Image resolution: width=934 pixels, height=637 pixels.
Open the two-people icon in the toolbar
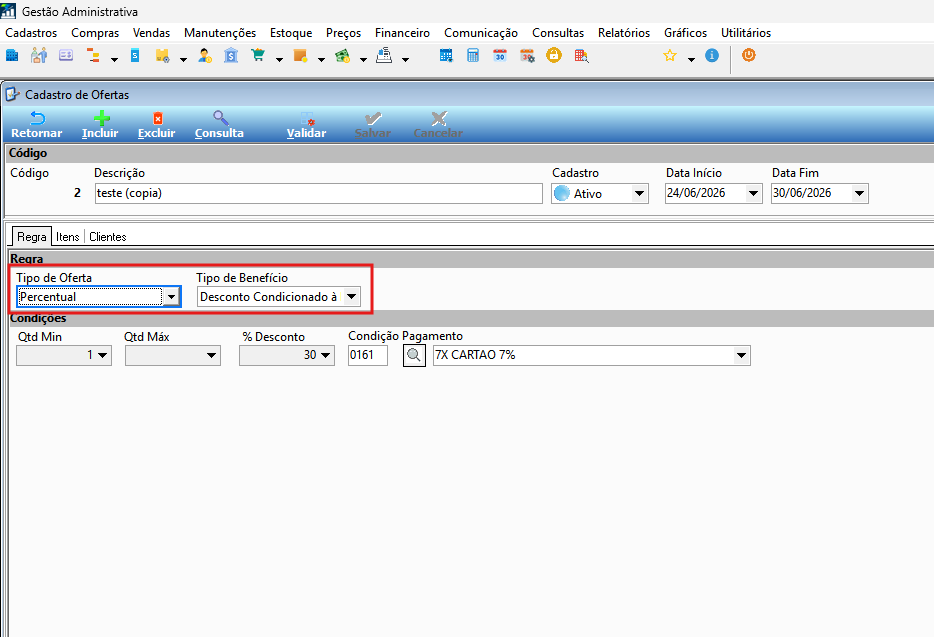(39, 56)
